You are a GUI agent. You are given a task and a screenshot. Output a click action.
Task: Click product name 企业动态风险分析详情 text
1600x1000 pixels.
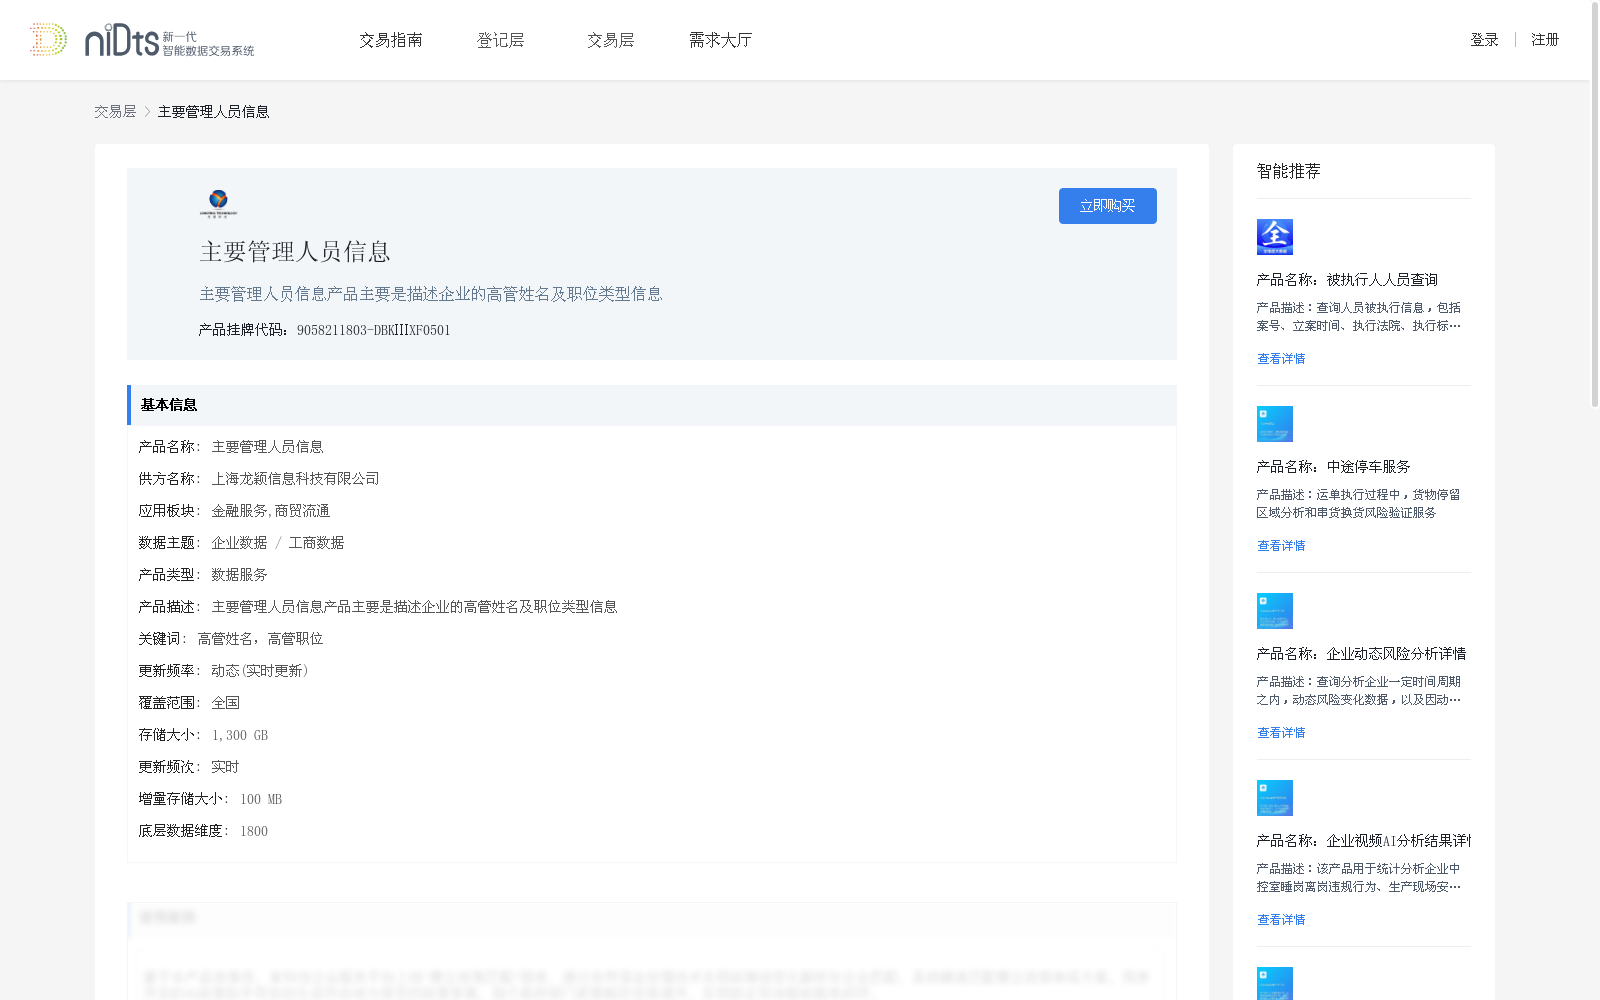pos(1396,654)
